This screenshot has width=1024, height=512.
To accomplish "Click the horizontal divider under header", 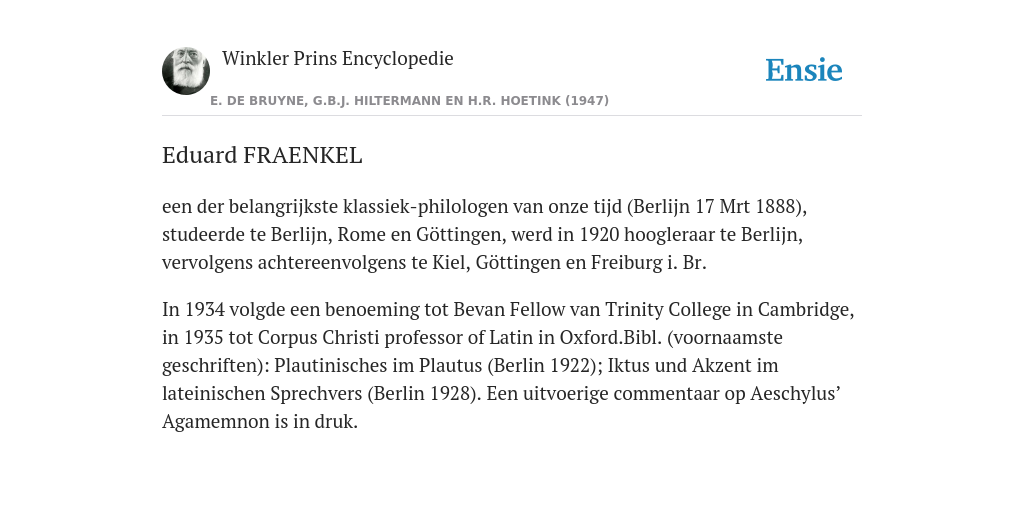I will 512,116.
